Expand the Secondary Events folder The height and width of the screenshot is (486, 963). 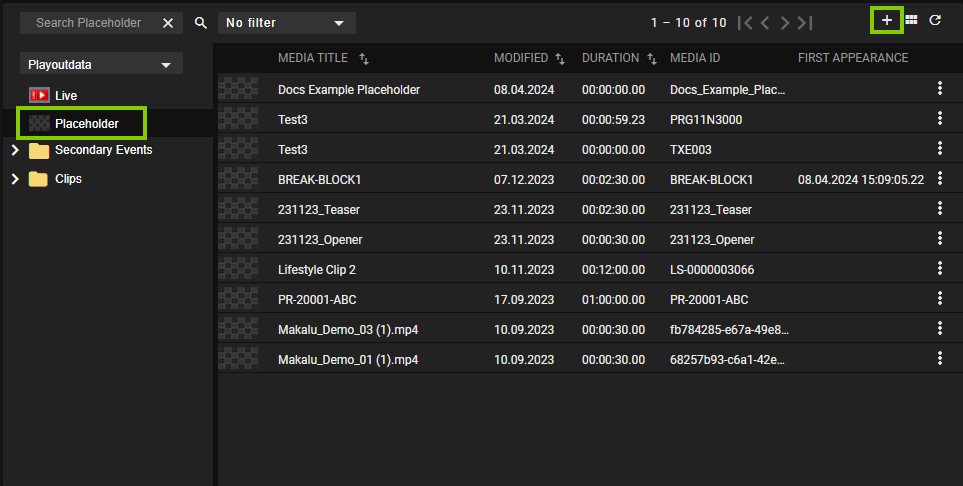tap(14, 150)
